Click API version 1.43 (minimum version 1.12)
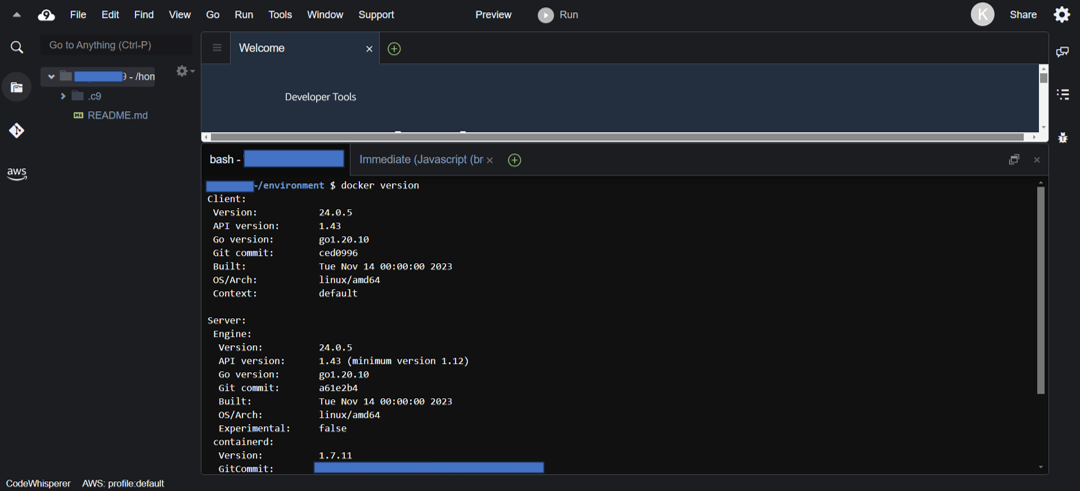The height and width of the screenshot is (491, 1080). 394,361
